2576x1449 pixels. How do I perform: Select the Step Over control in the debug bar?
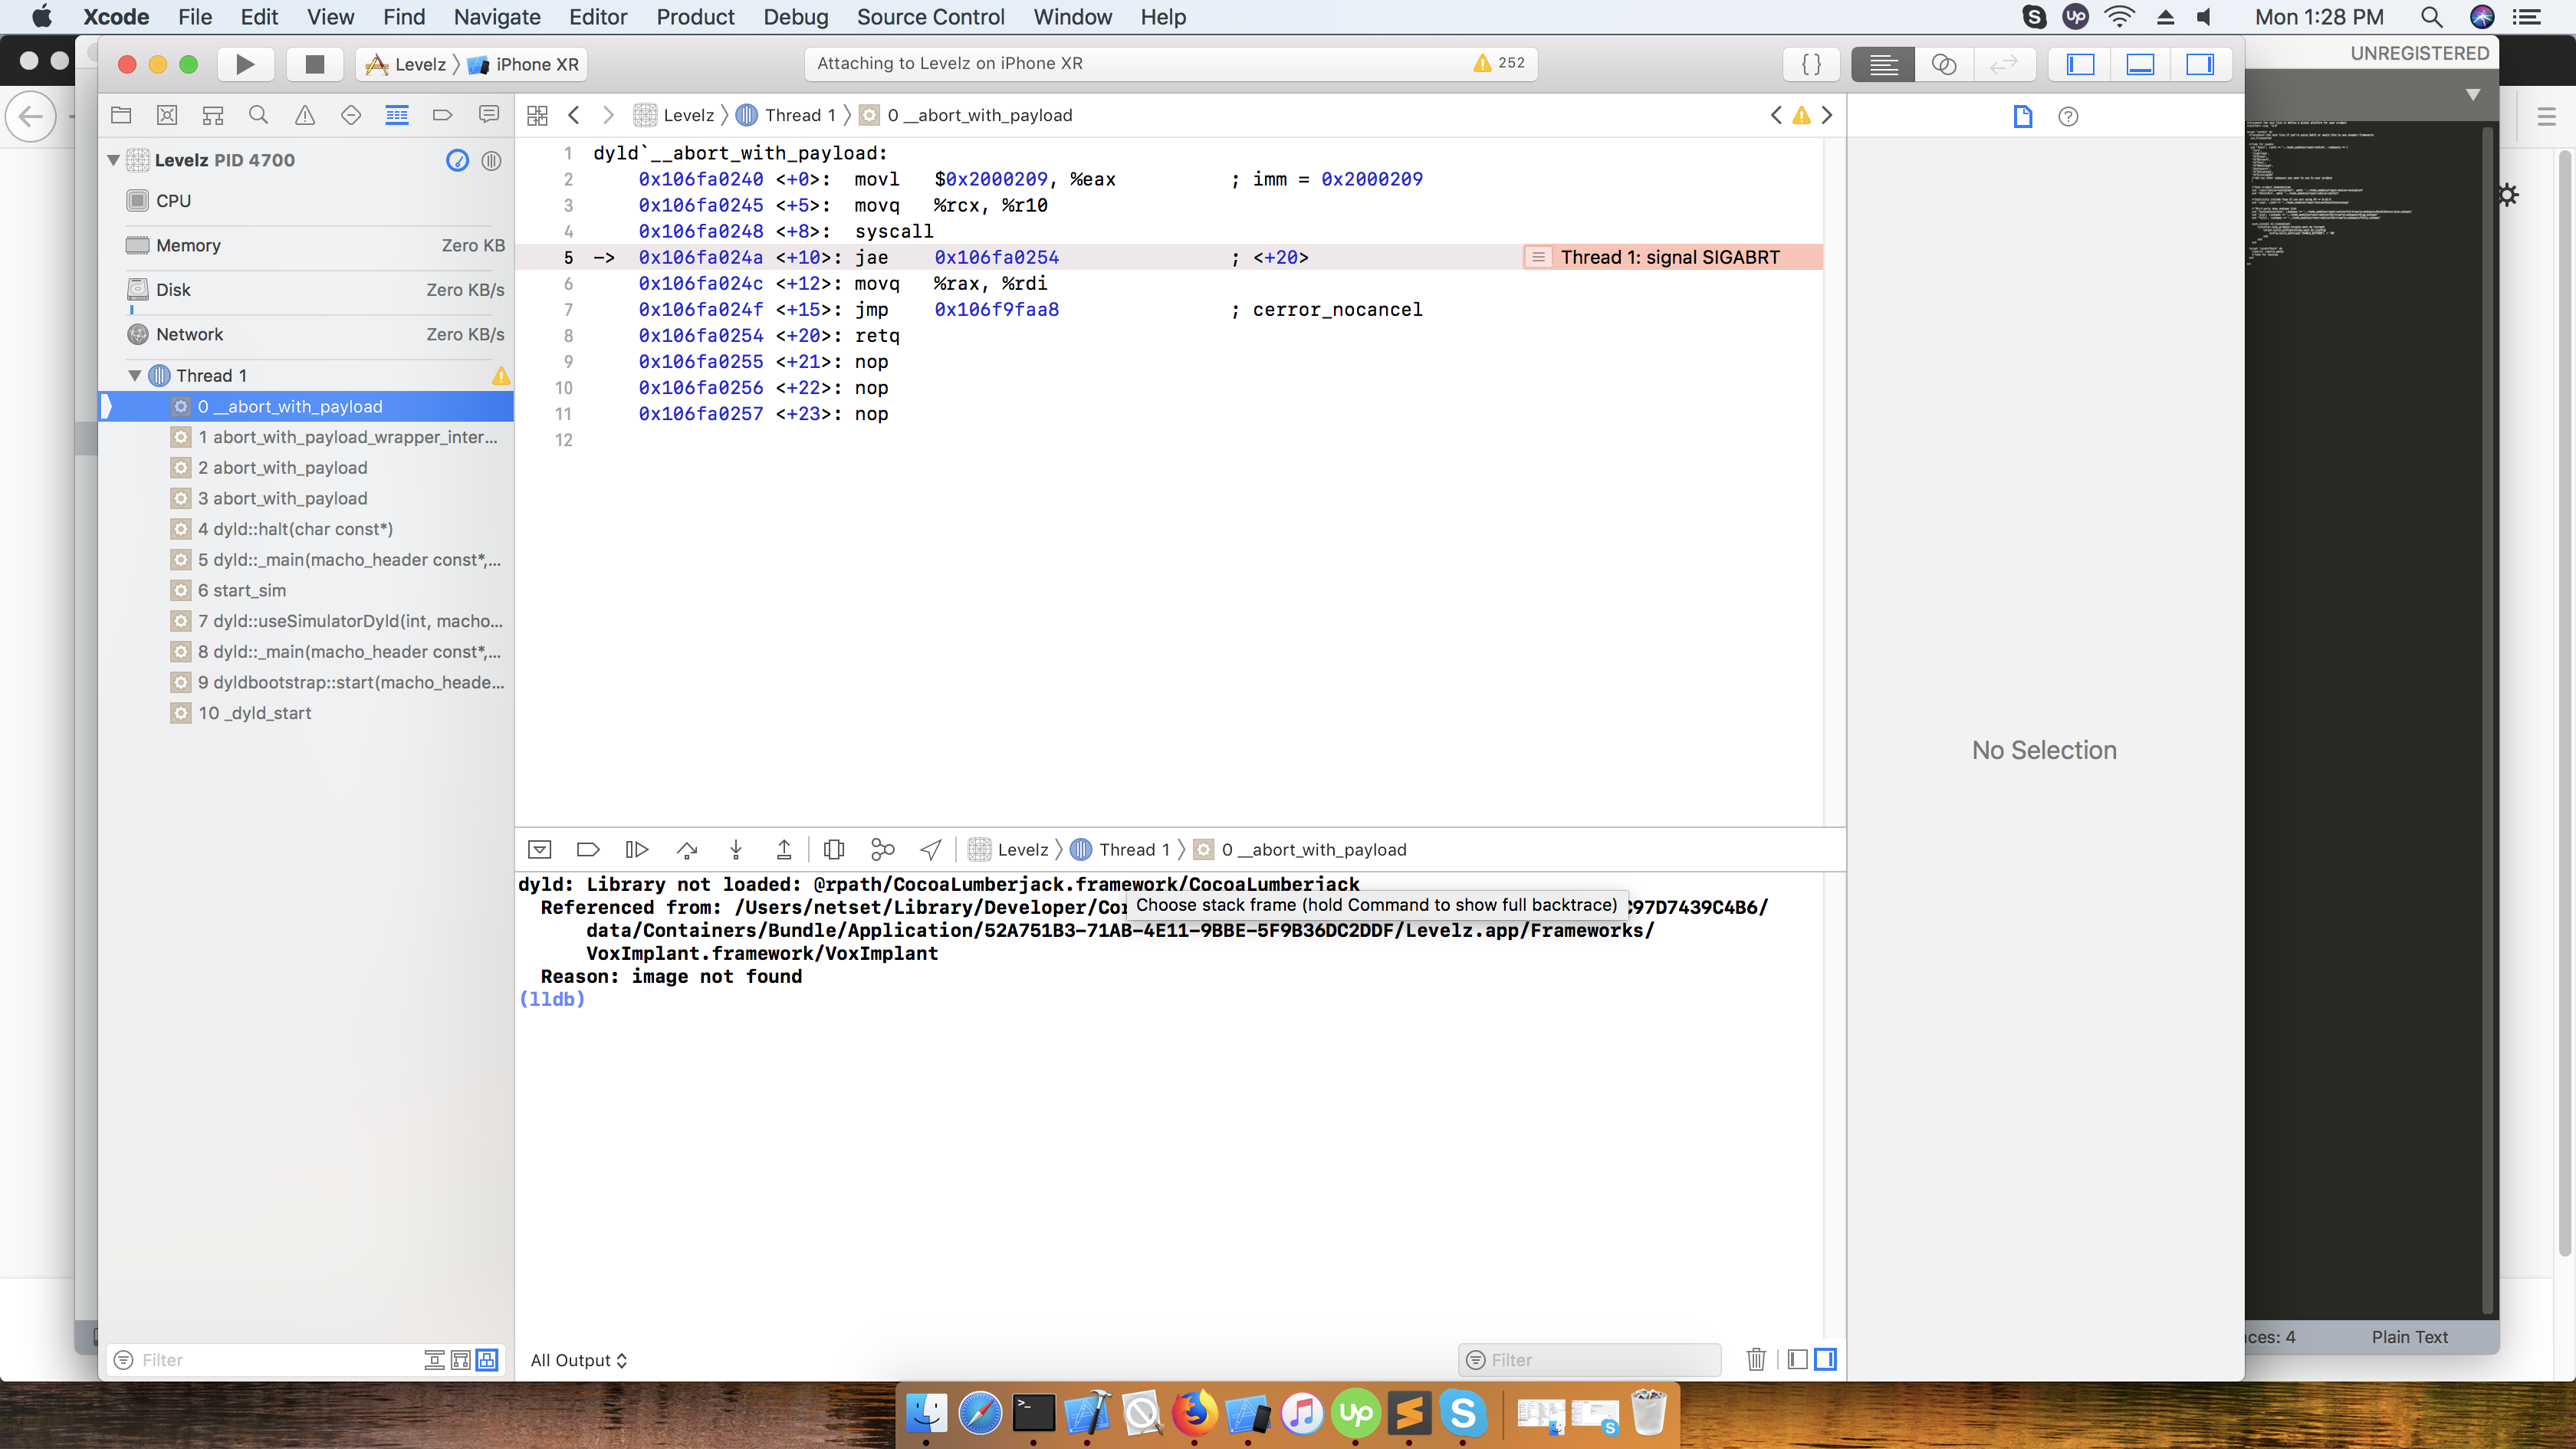click(687, 849)
